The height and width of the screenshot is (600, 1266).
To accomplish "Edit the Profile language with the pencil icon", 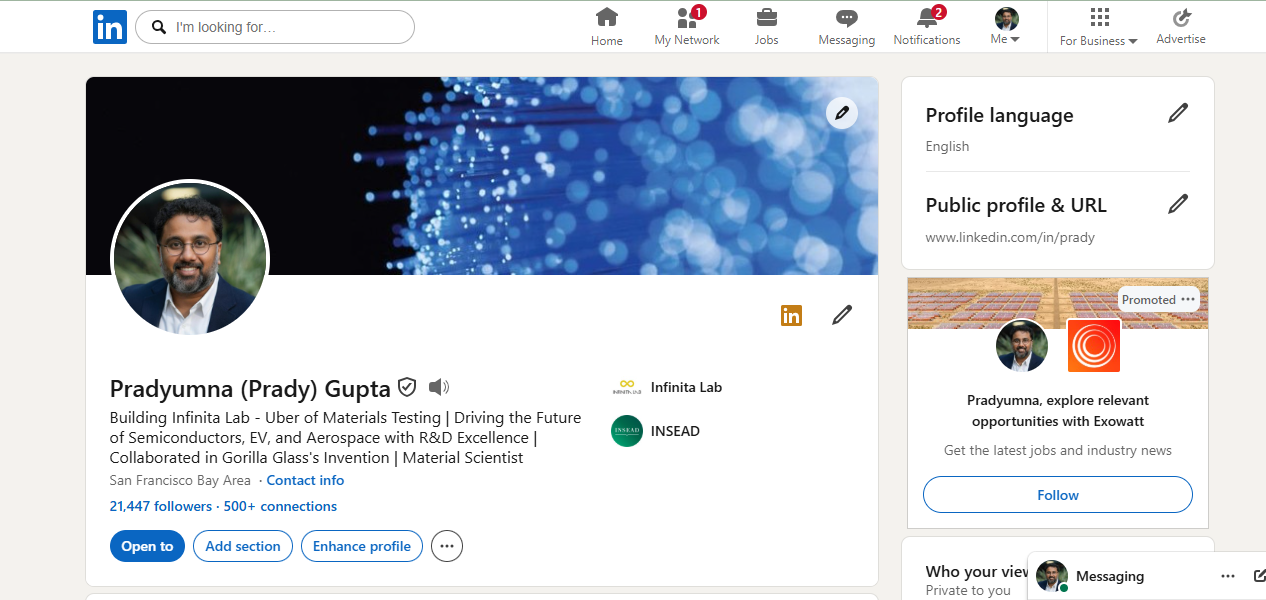I will click(1178, 113).
